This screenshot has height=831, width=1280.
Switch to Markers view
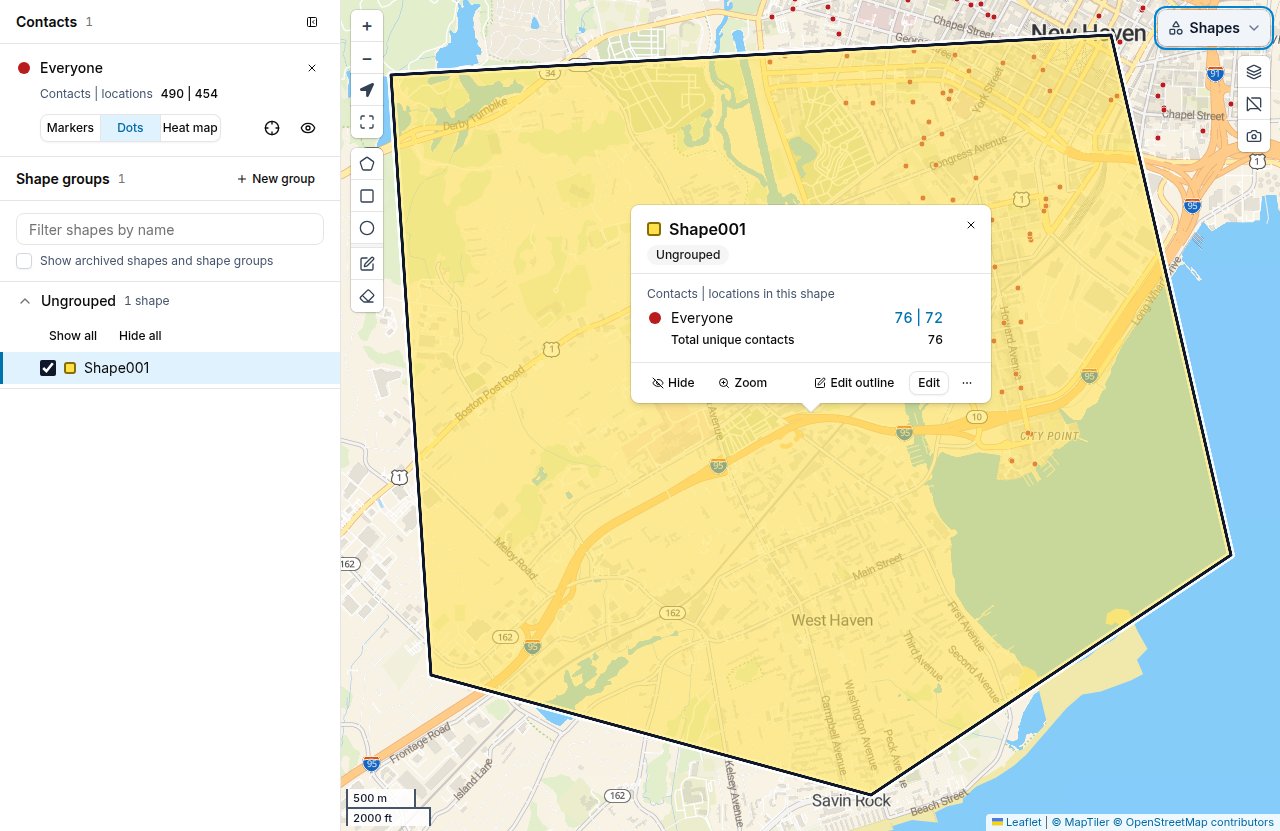70,128
